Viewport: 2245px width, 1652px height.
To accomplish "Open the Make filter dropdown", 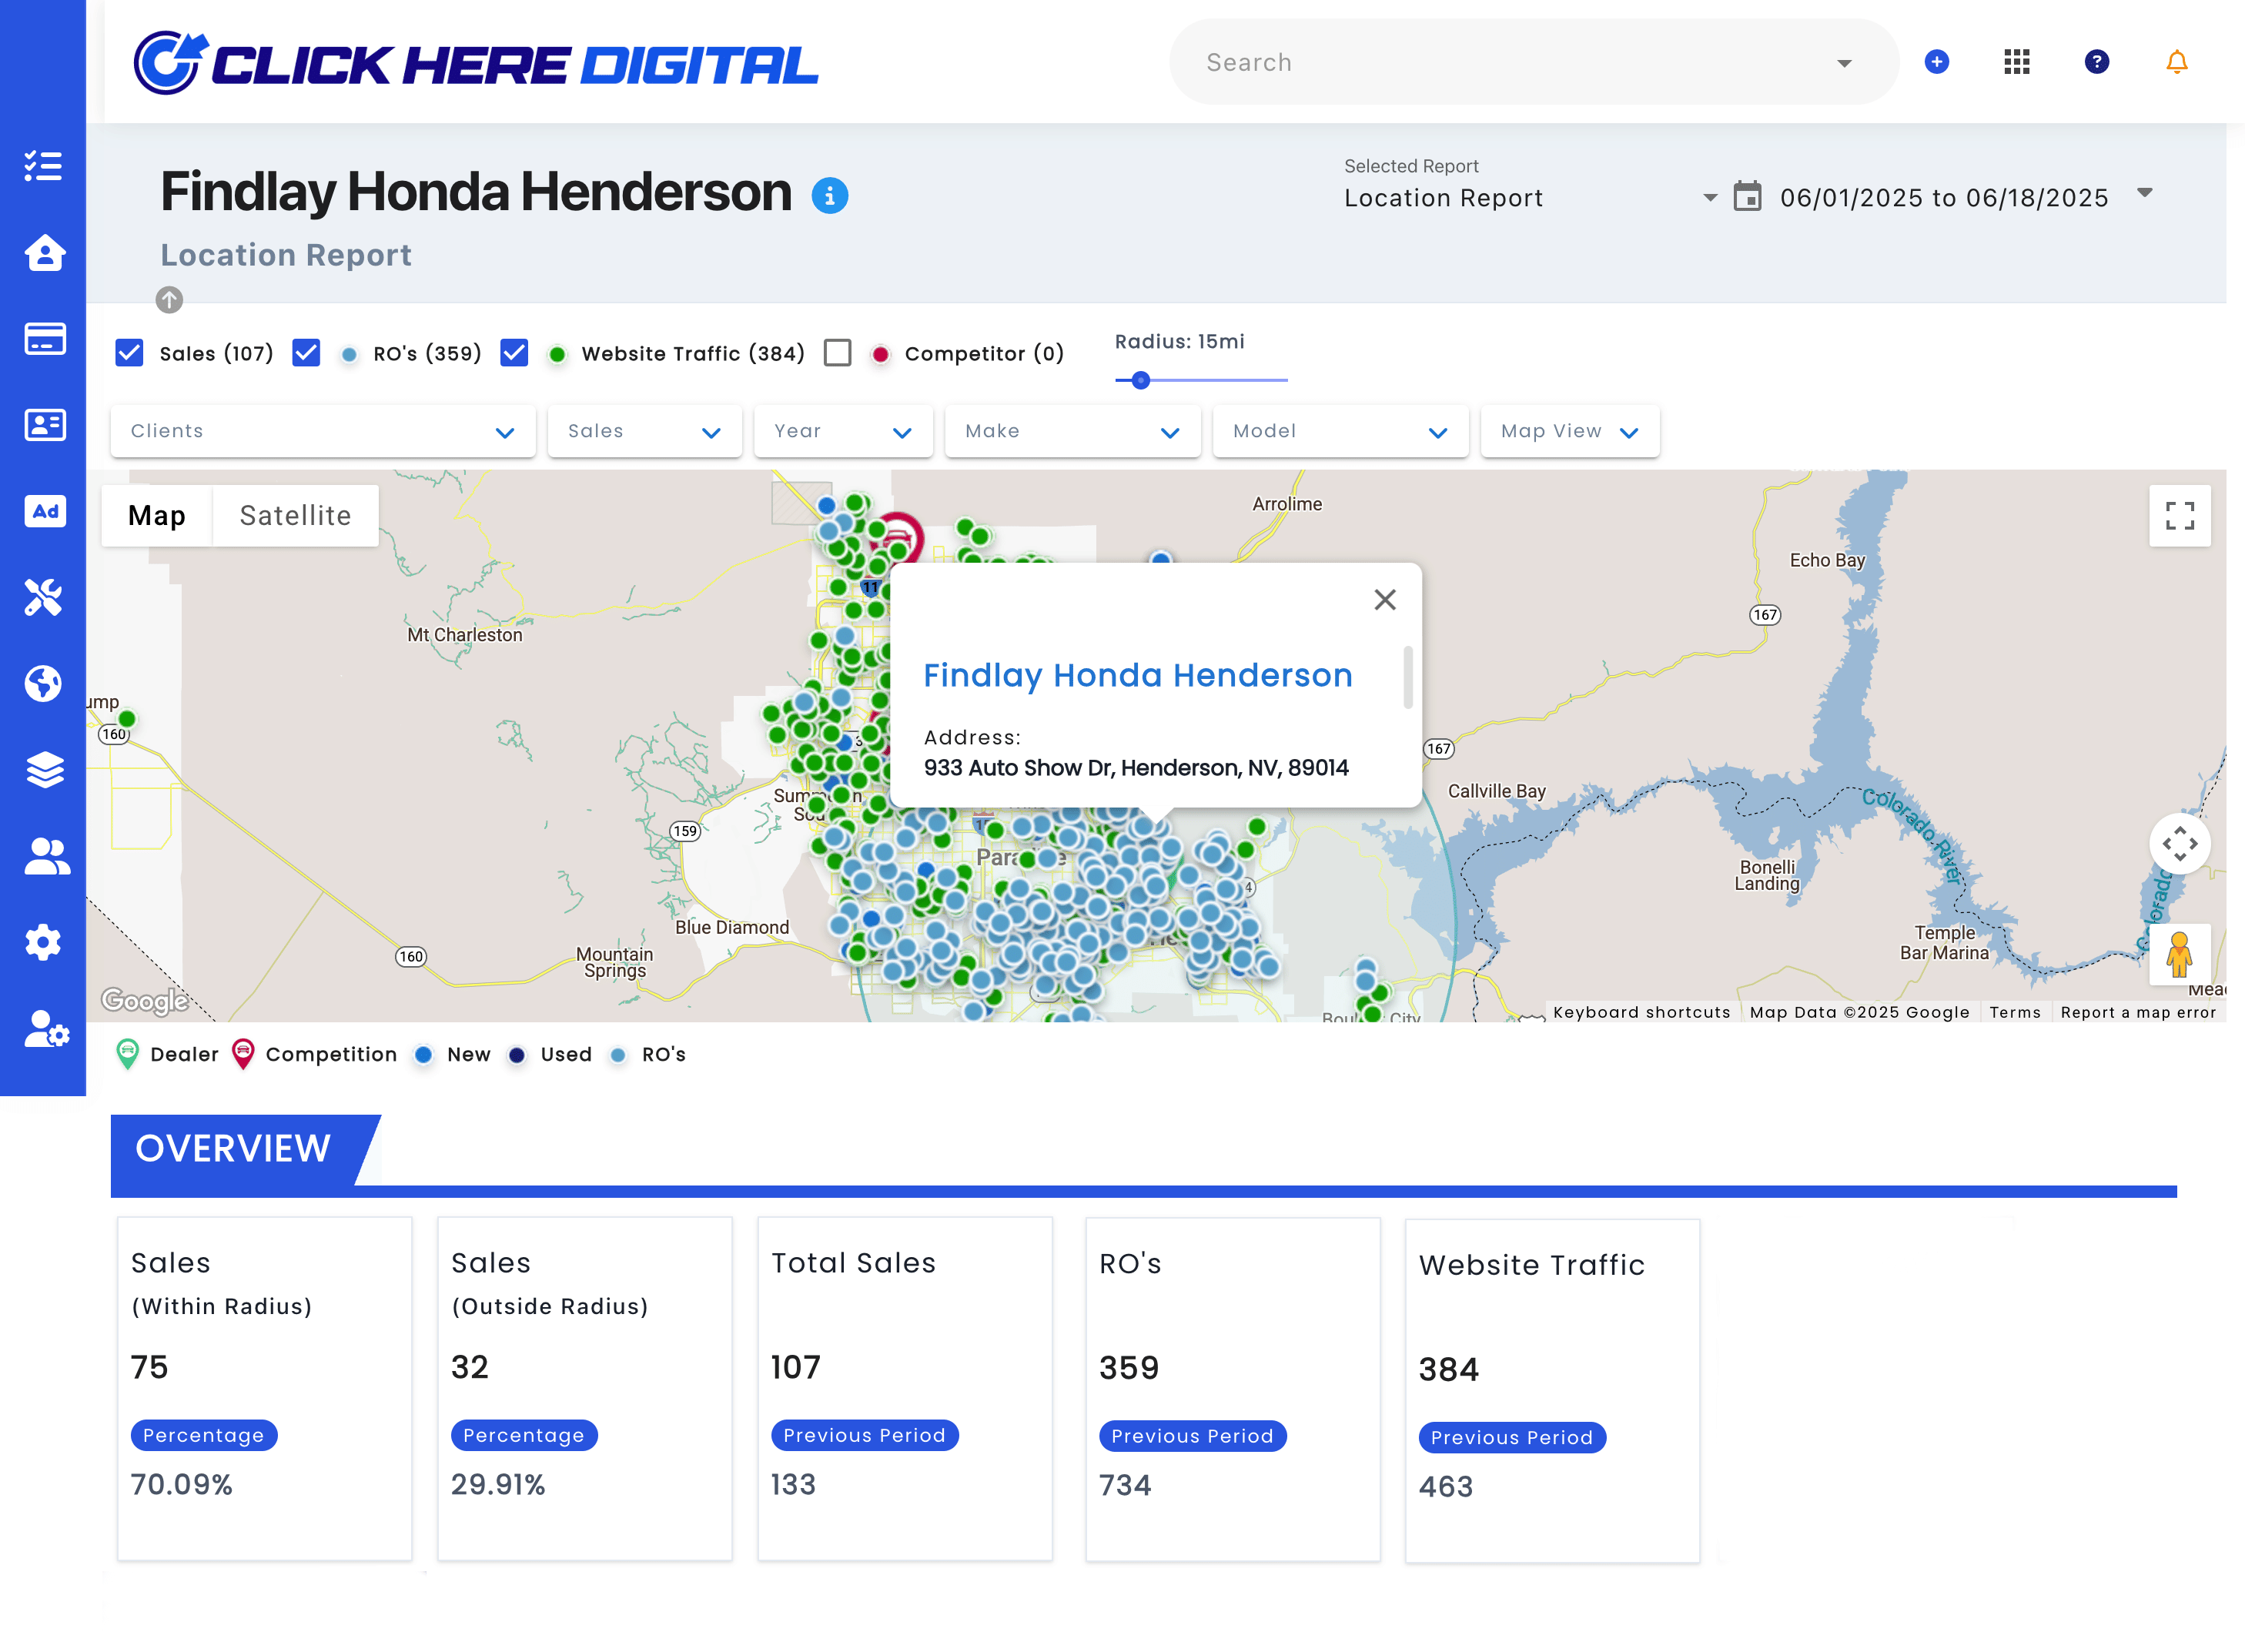I will pos(1071,431).
